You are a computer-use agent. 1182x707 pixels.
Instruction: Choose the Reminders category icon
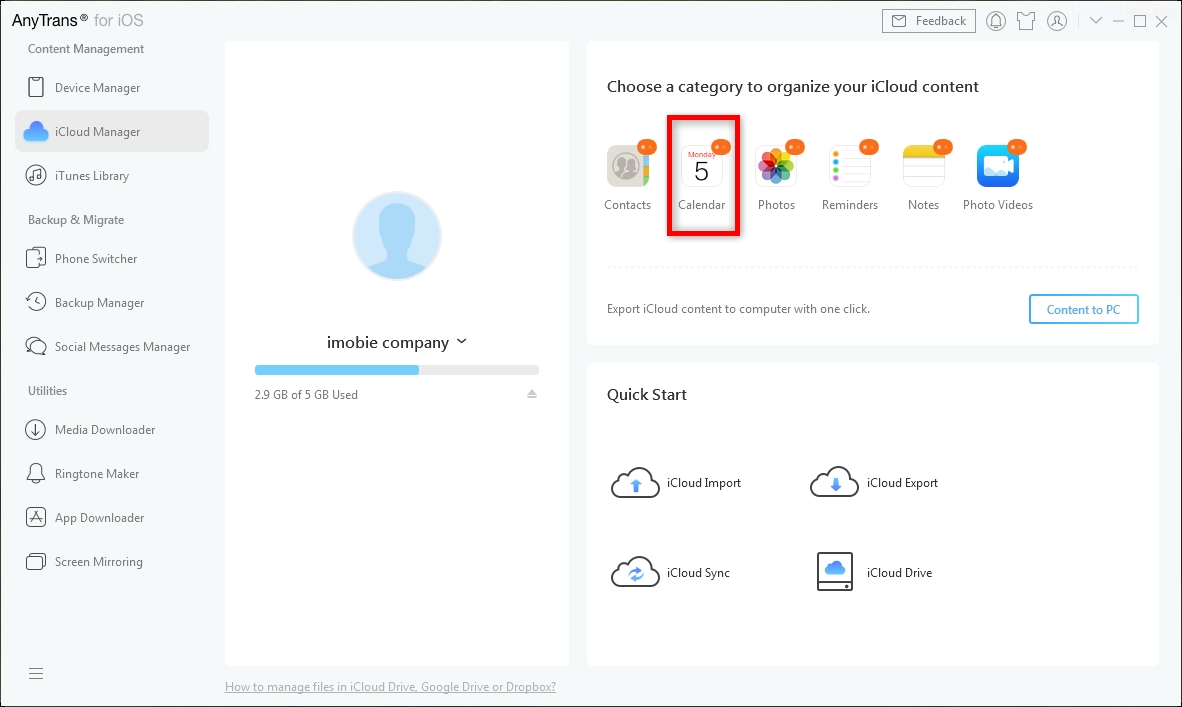850,166
